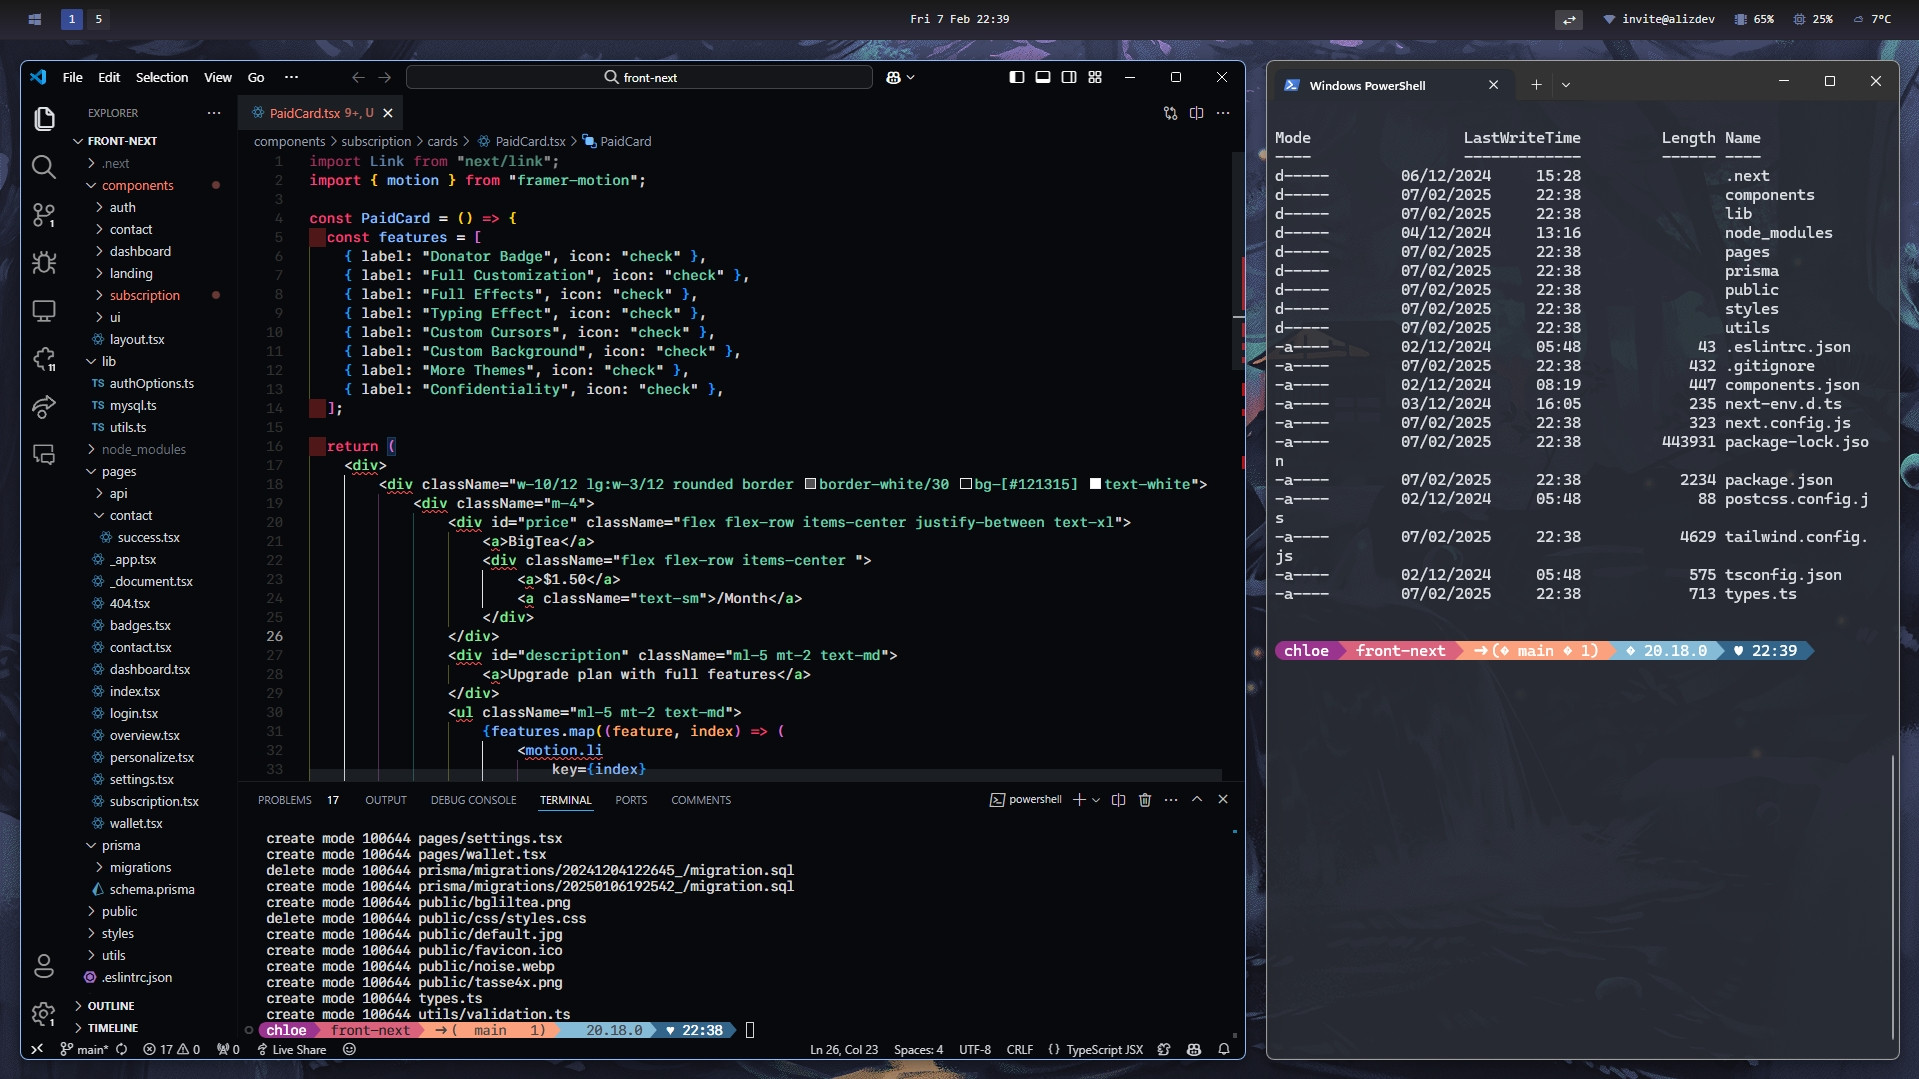Open the Source Control view
Screen dimensions: 1919x1079
[x=44, y=214]
